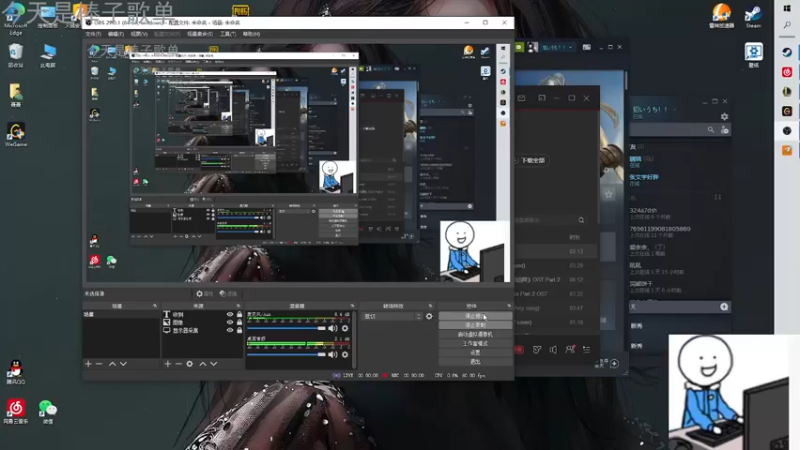Open the 视图(V) menu in OBS

[x=139, y=34]
